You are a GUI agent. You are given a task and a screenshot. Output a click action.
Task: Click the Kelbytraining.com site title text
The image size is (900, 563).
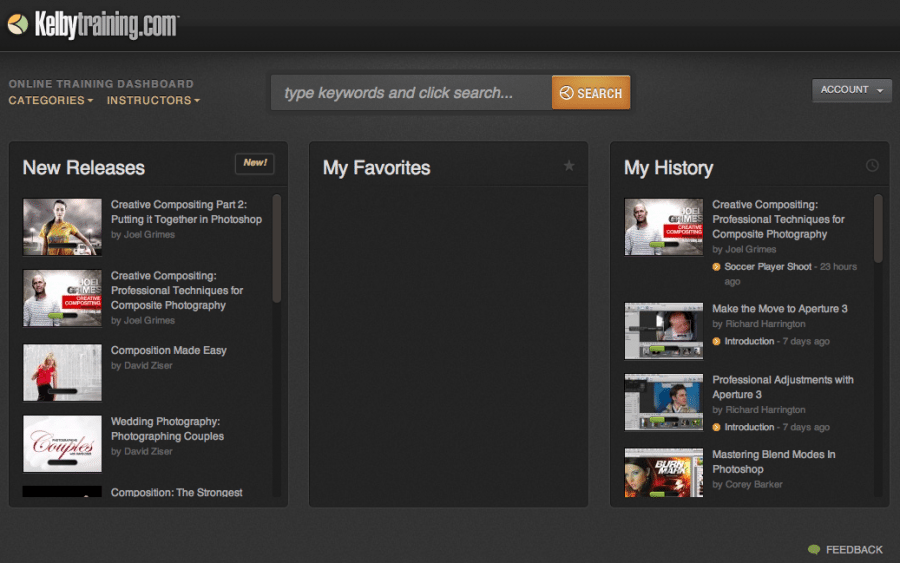(x=107, y=25)
